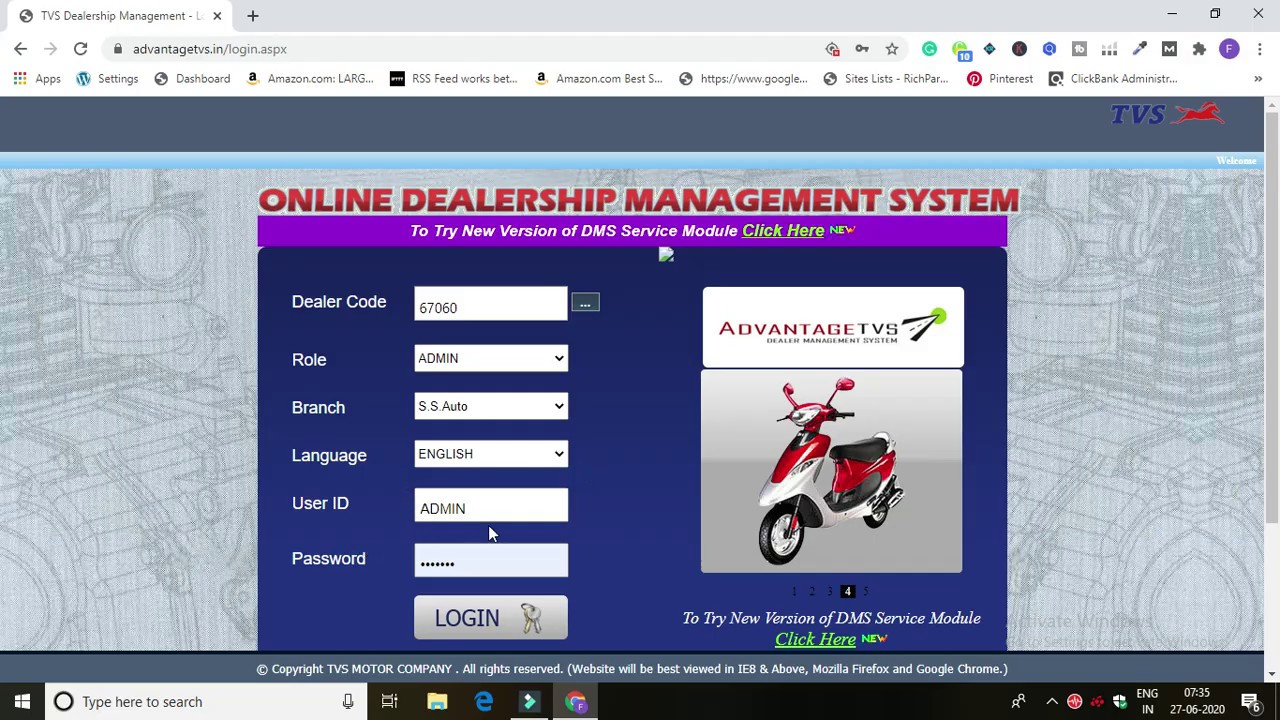Click the ENG IN language indicator
Image resolution: width=1280 pixels, height=720 pixels.
tap(1147, 702)
